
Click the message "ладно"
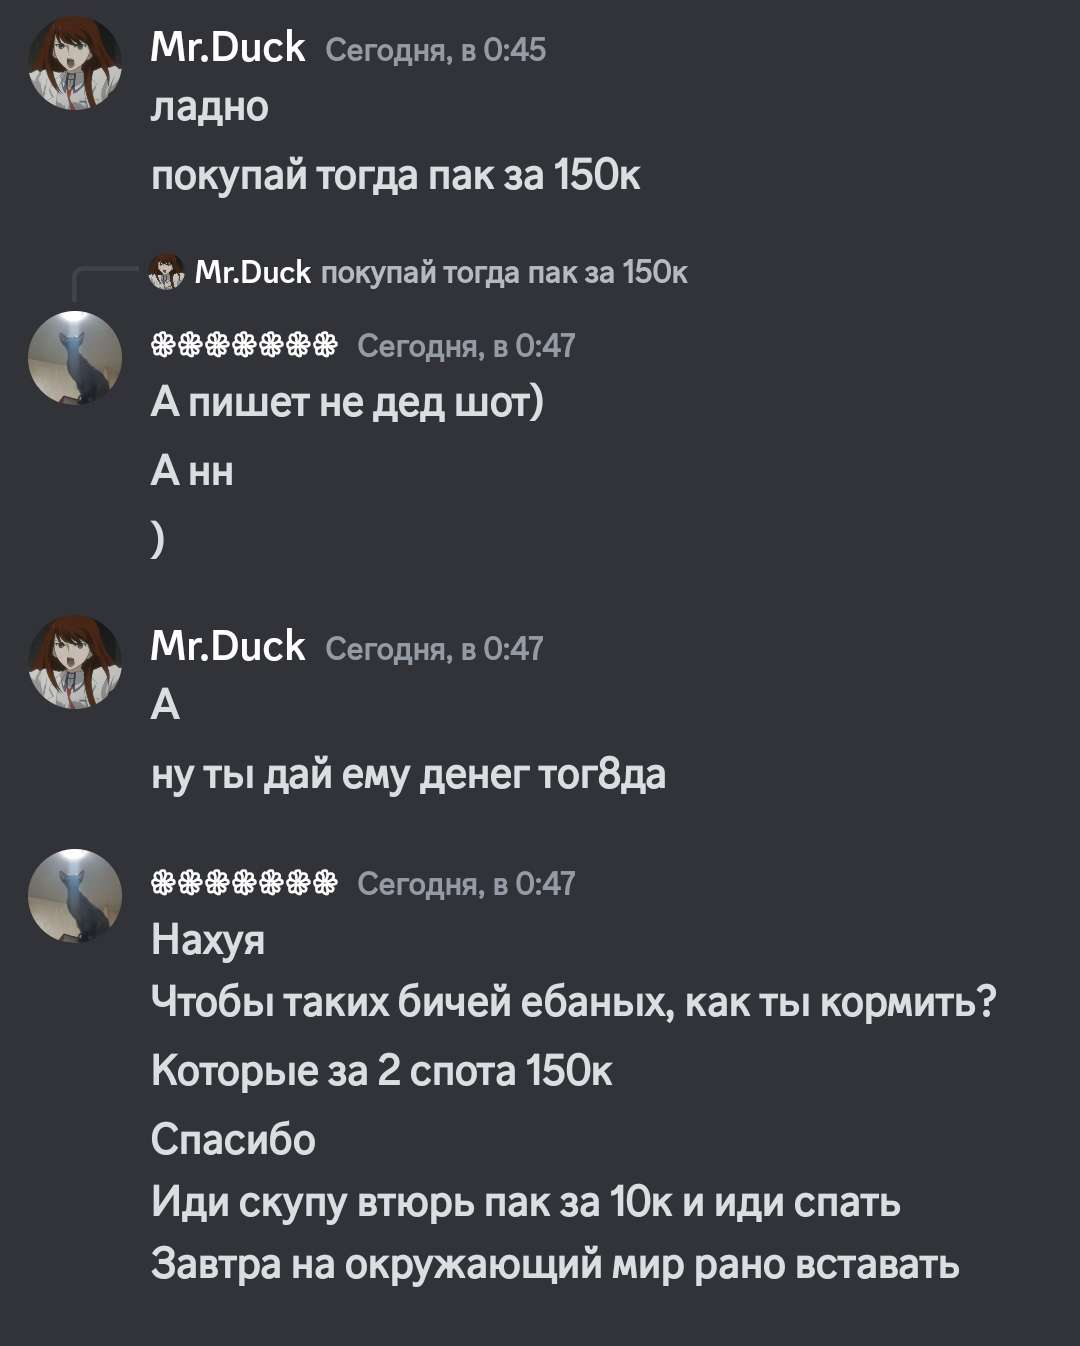coord(210,107)
